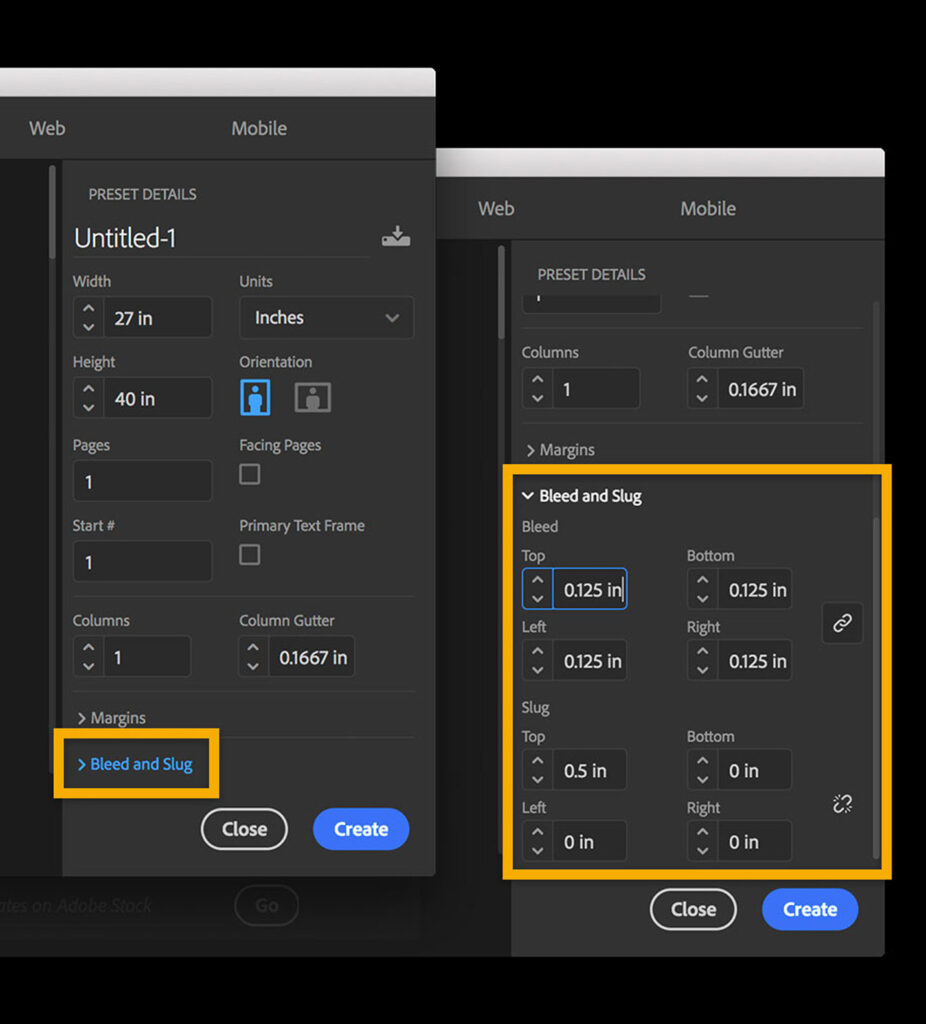Select the landscape orientation icon
926x1024 pixels.
tap(312, 397)
